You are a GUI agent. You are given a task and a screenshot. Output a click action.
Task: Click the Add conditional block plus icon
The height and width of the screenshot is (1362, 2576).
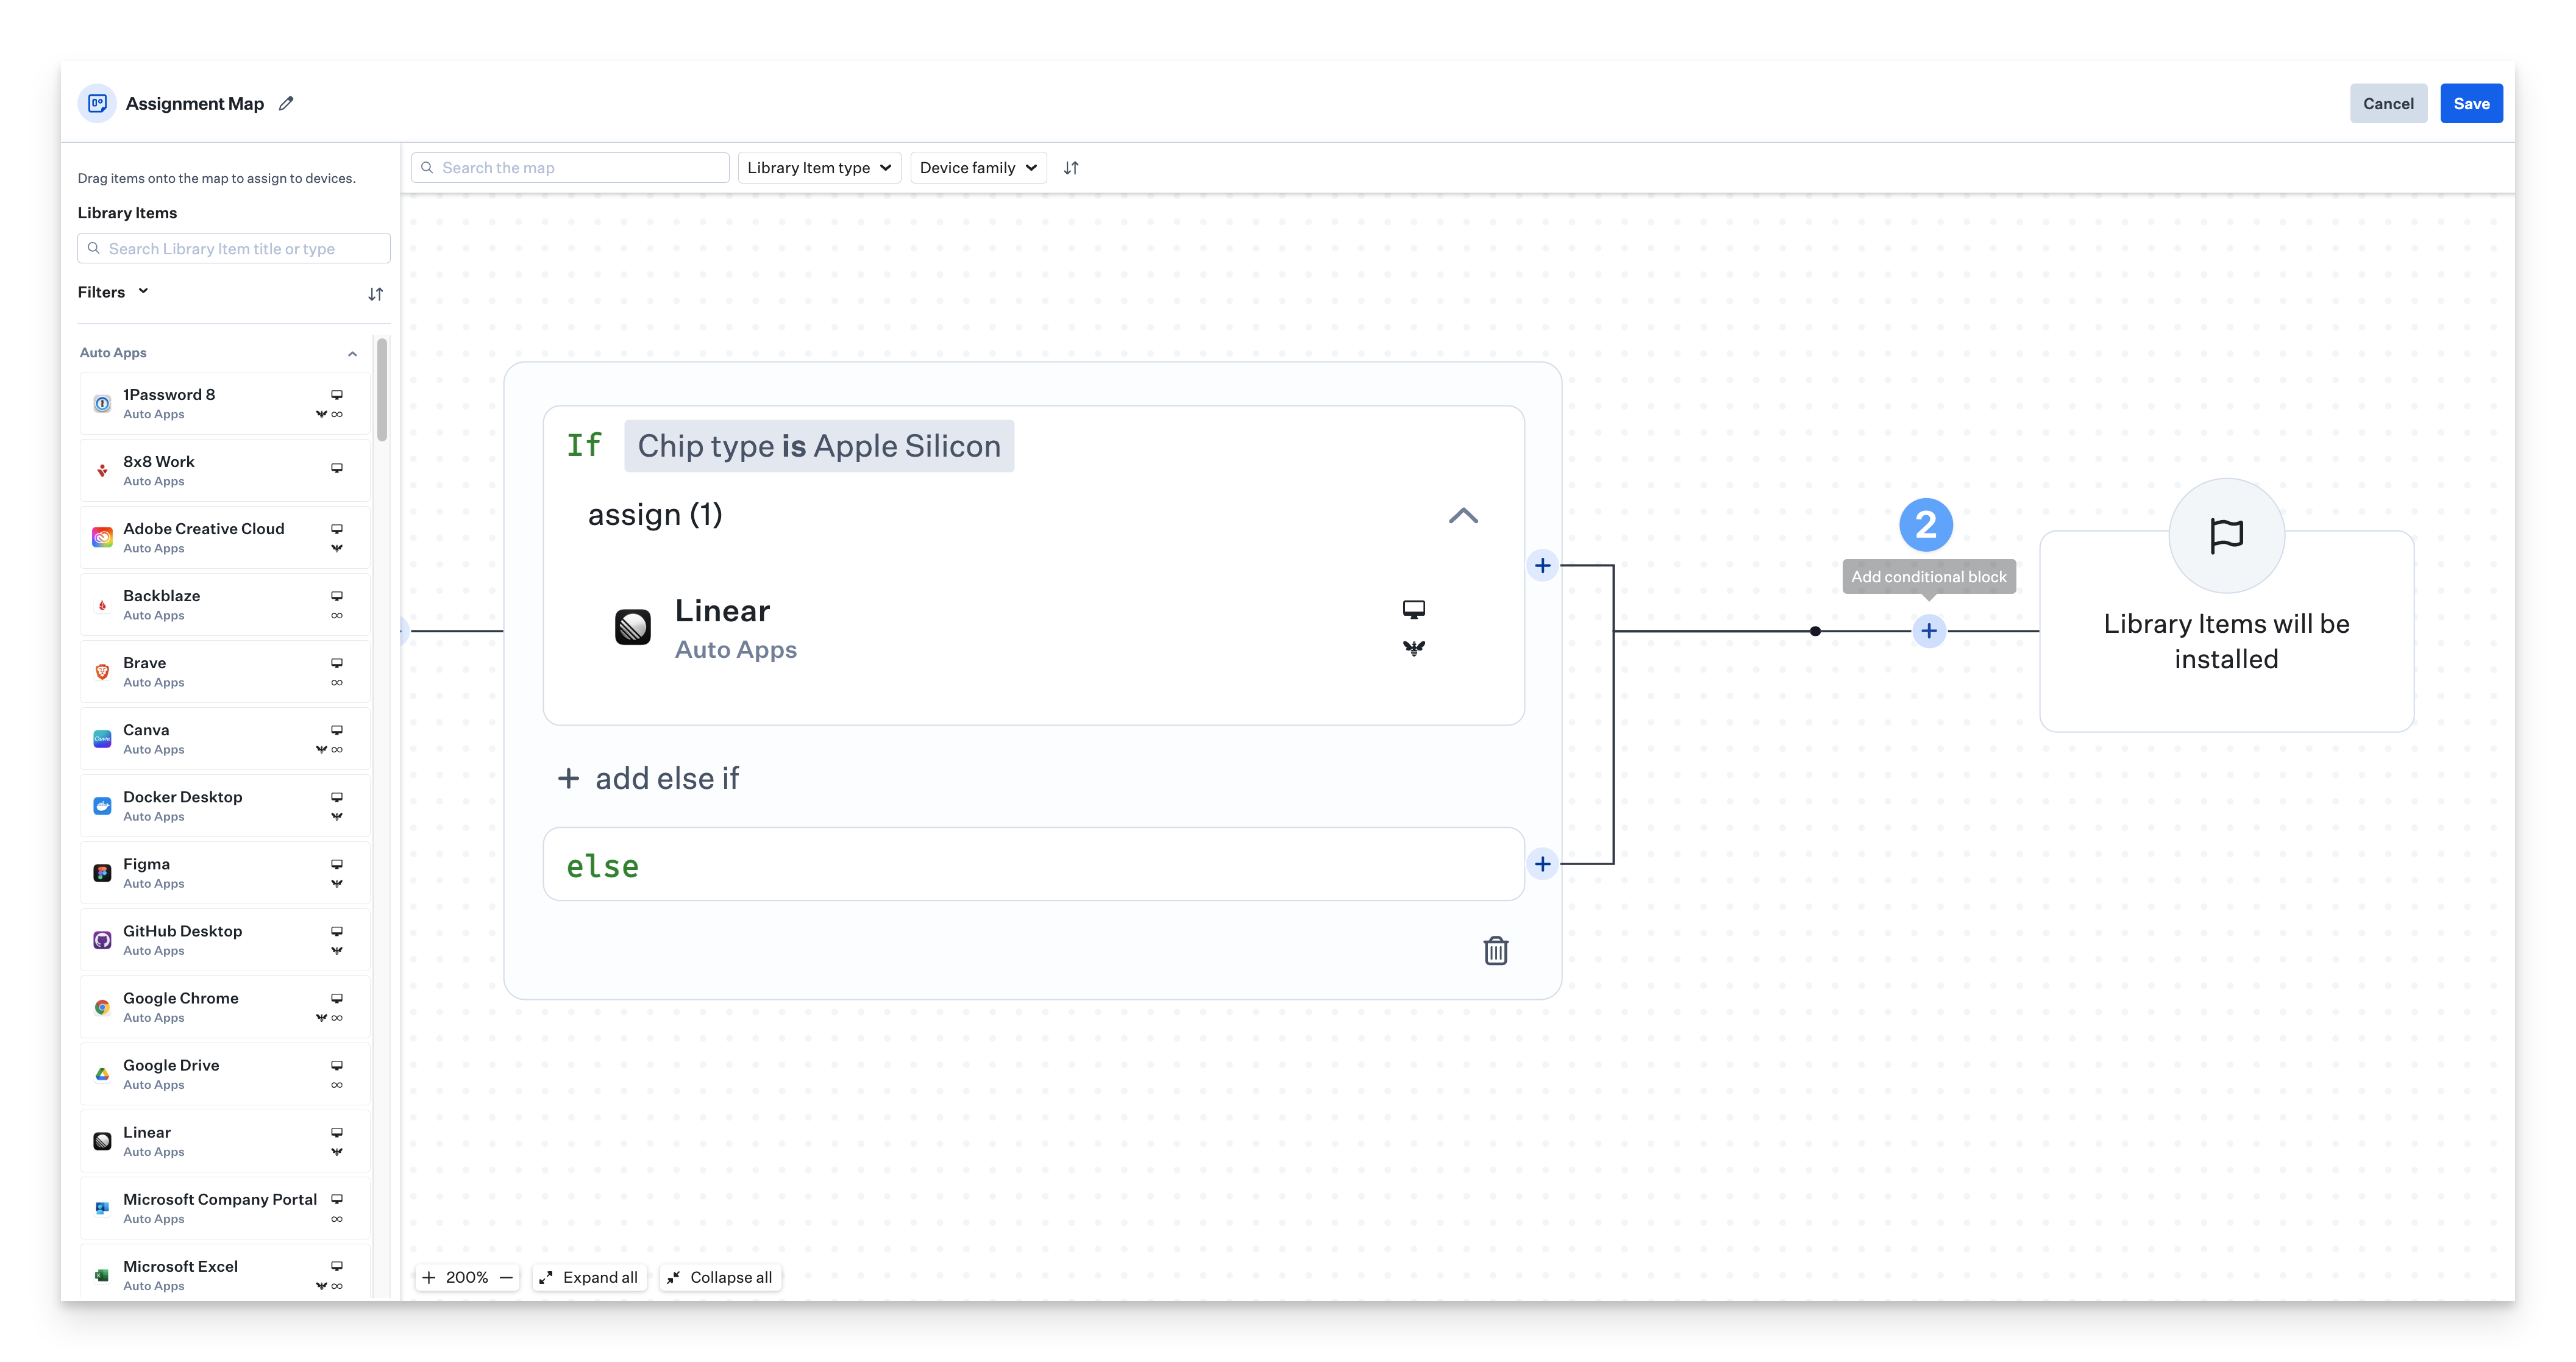[x=1928, y=631]
